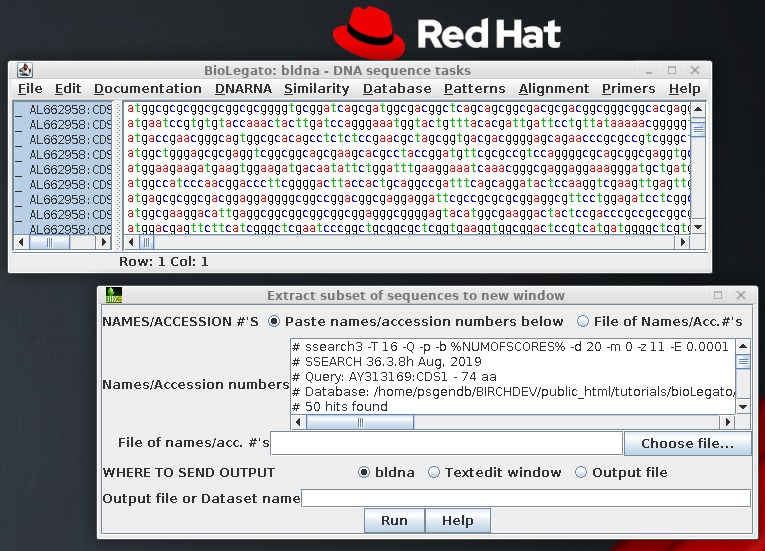Select Output file radio button

tap(581, 472)
